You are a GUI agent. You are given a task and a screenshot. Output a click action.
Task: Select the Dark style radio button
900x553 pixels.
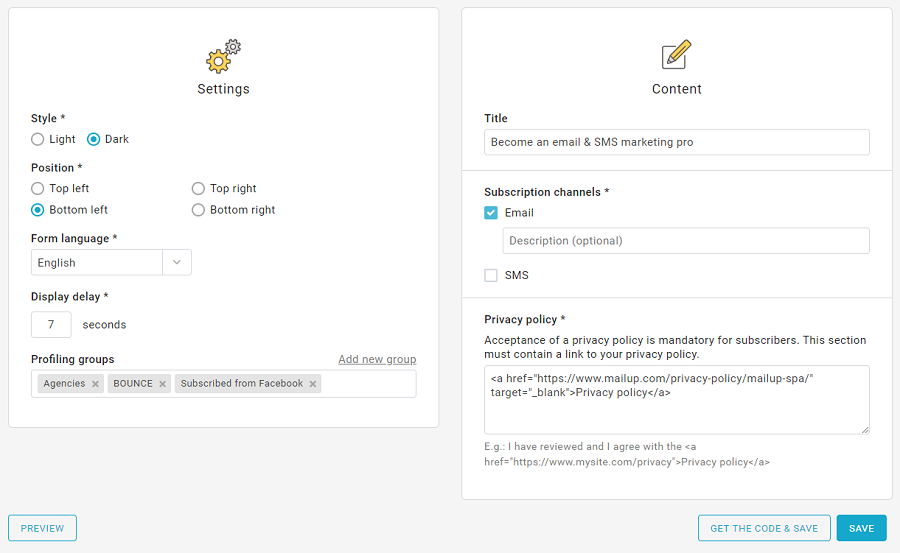click(94, 140)
